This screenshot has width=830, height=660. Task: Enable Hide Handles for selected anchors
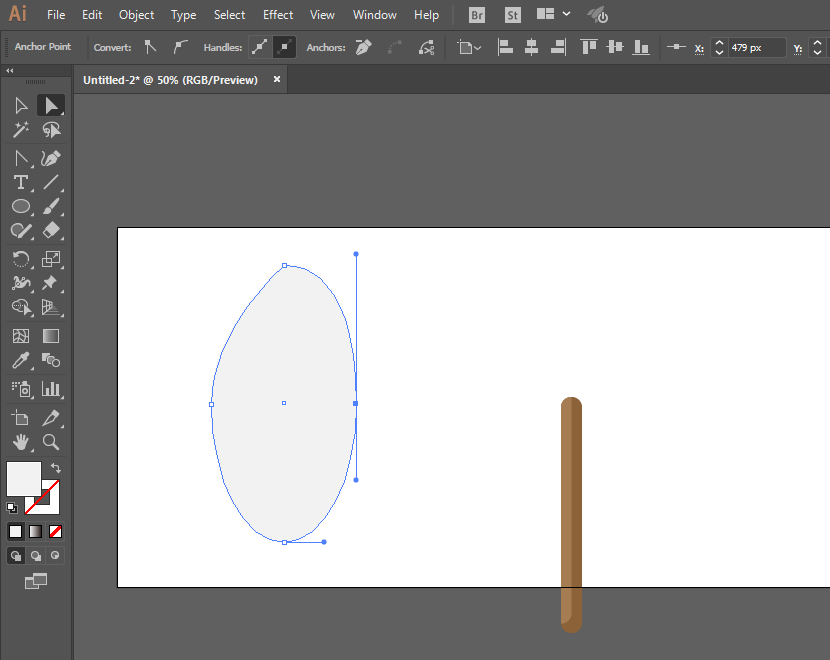pyautogui.click(x=285, y=47)
